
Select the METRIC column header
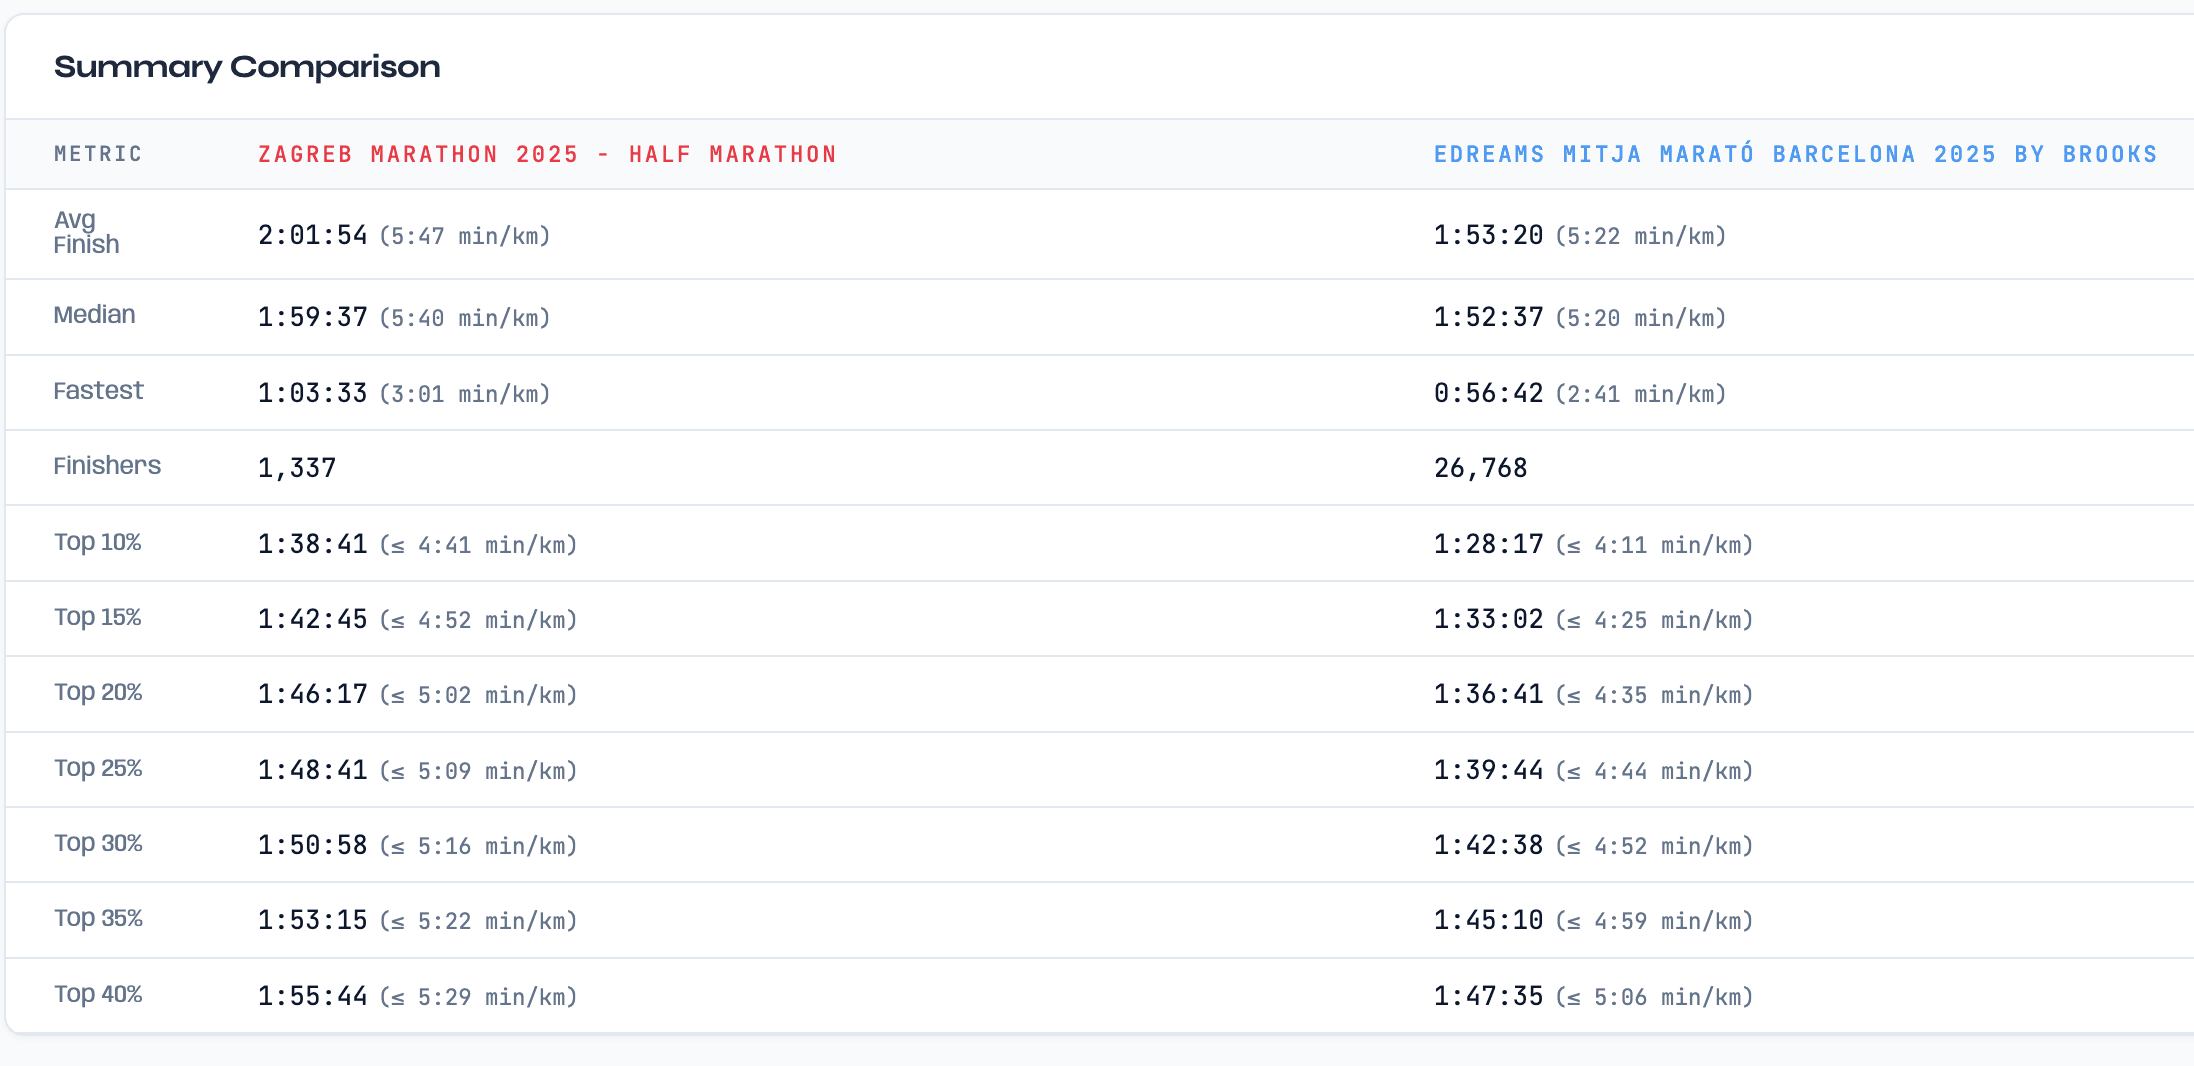point(98,154)
